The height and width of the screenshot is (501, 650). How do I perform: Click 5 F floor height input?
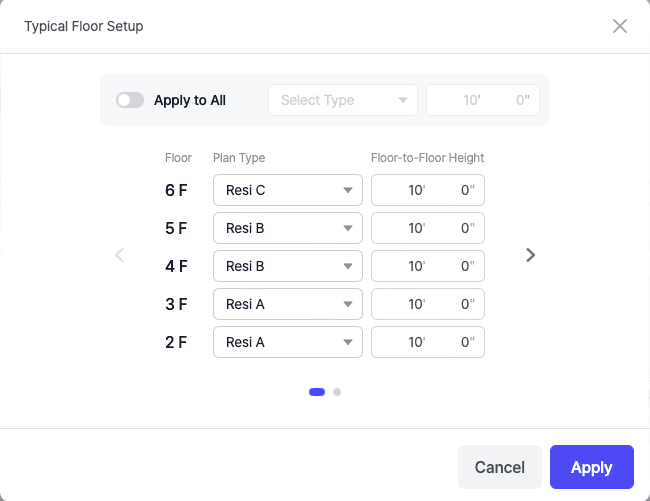pyautogui.click(x=427, y=228)
